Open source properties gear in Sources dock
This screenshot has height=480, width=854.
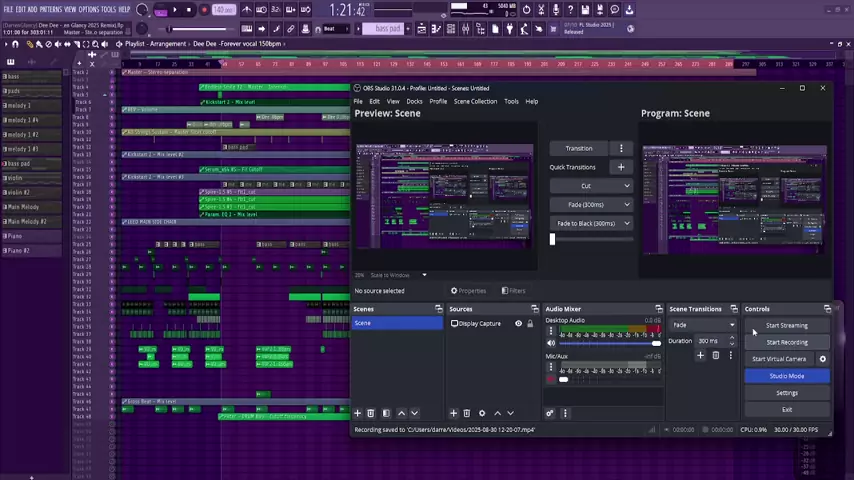pos(481,413)
